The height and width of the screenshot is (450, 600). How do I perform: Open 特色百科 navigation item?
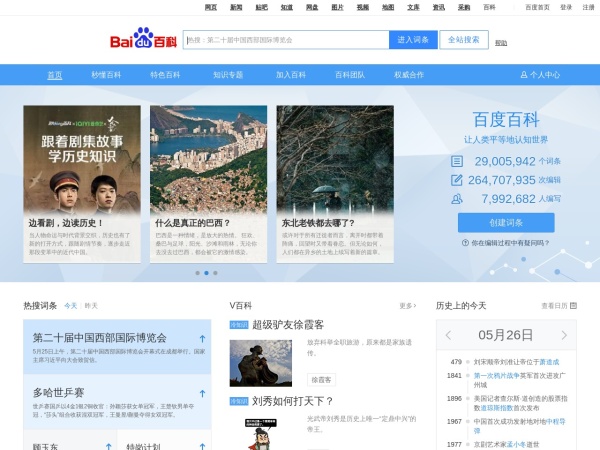click(x=165, y=75)
